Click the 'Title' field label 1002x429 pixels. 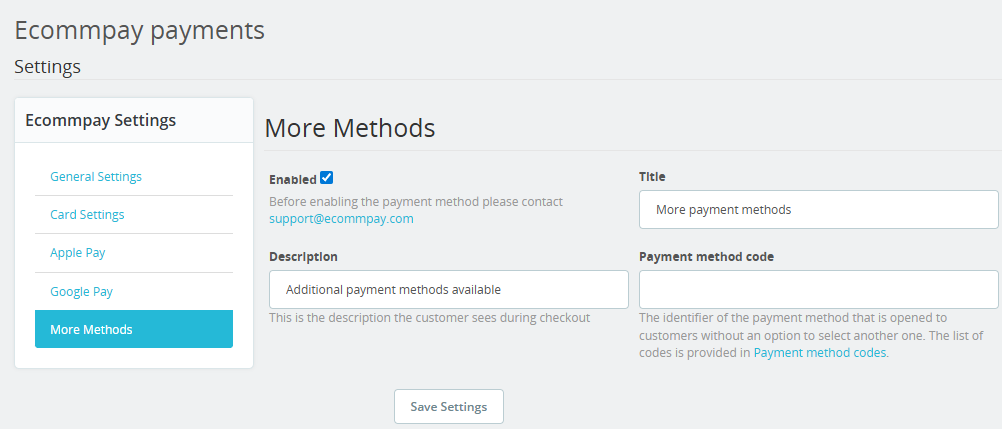click(x=652, y=176)
